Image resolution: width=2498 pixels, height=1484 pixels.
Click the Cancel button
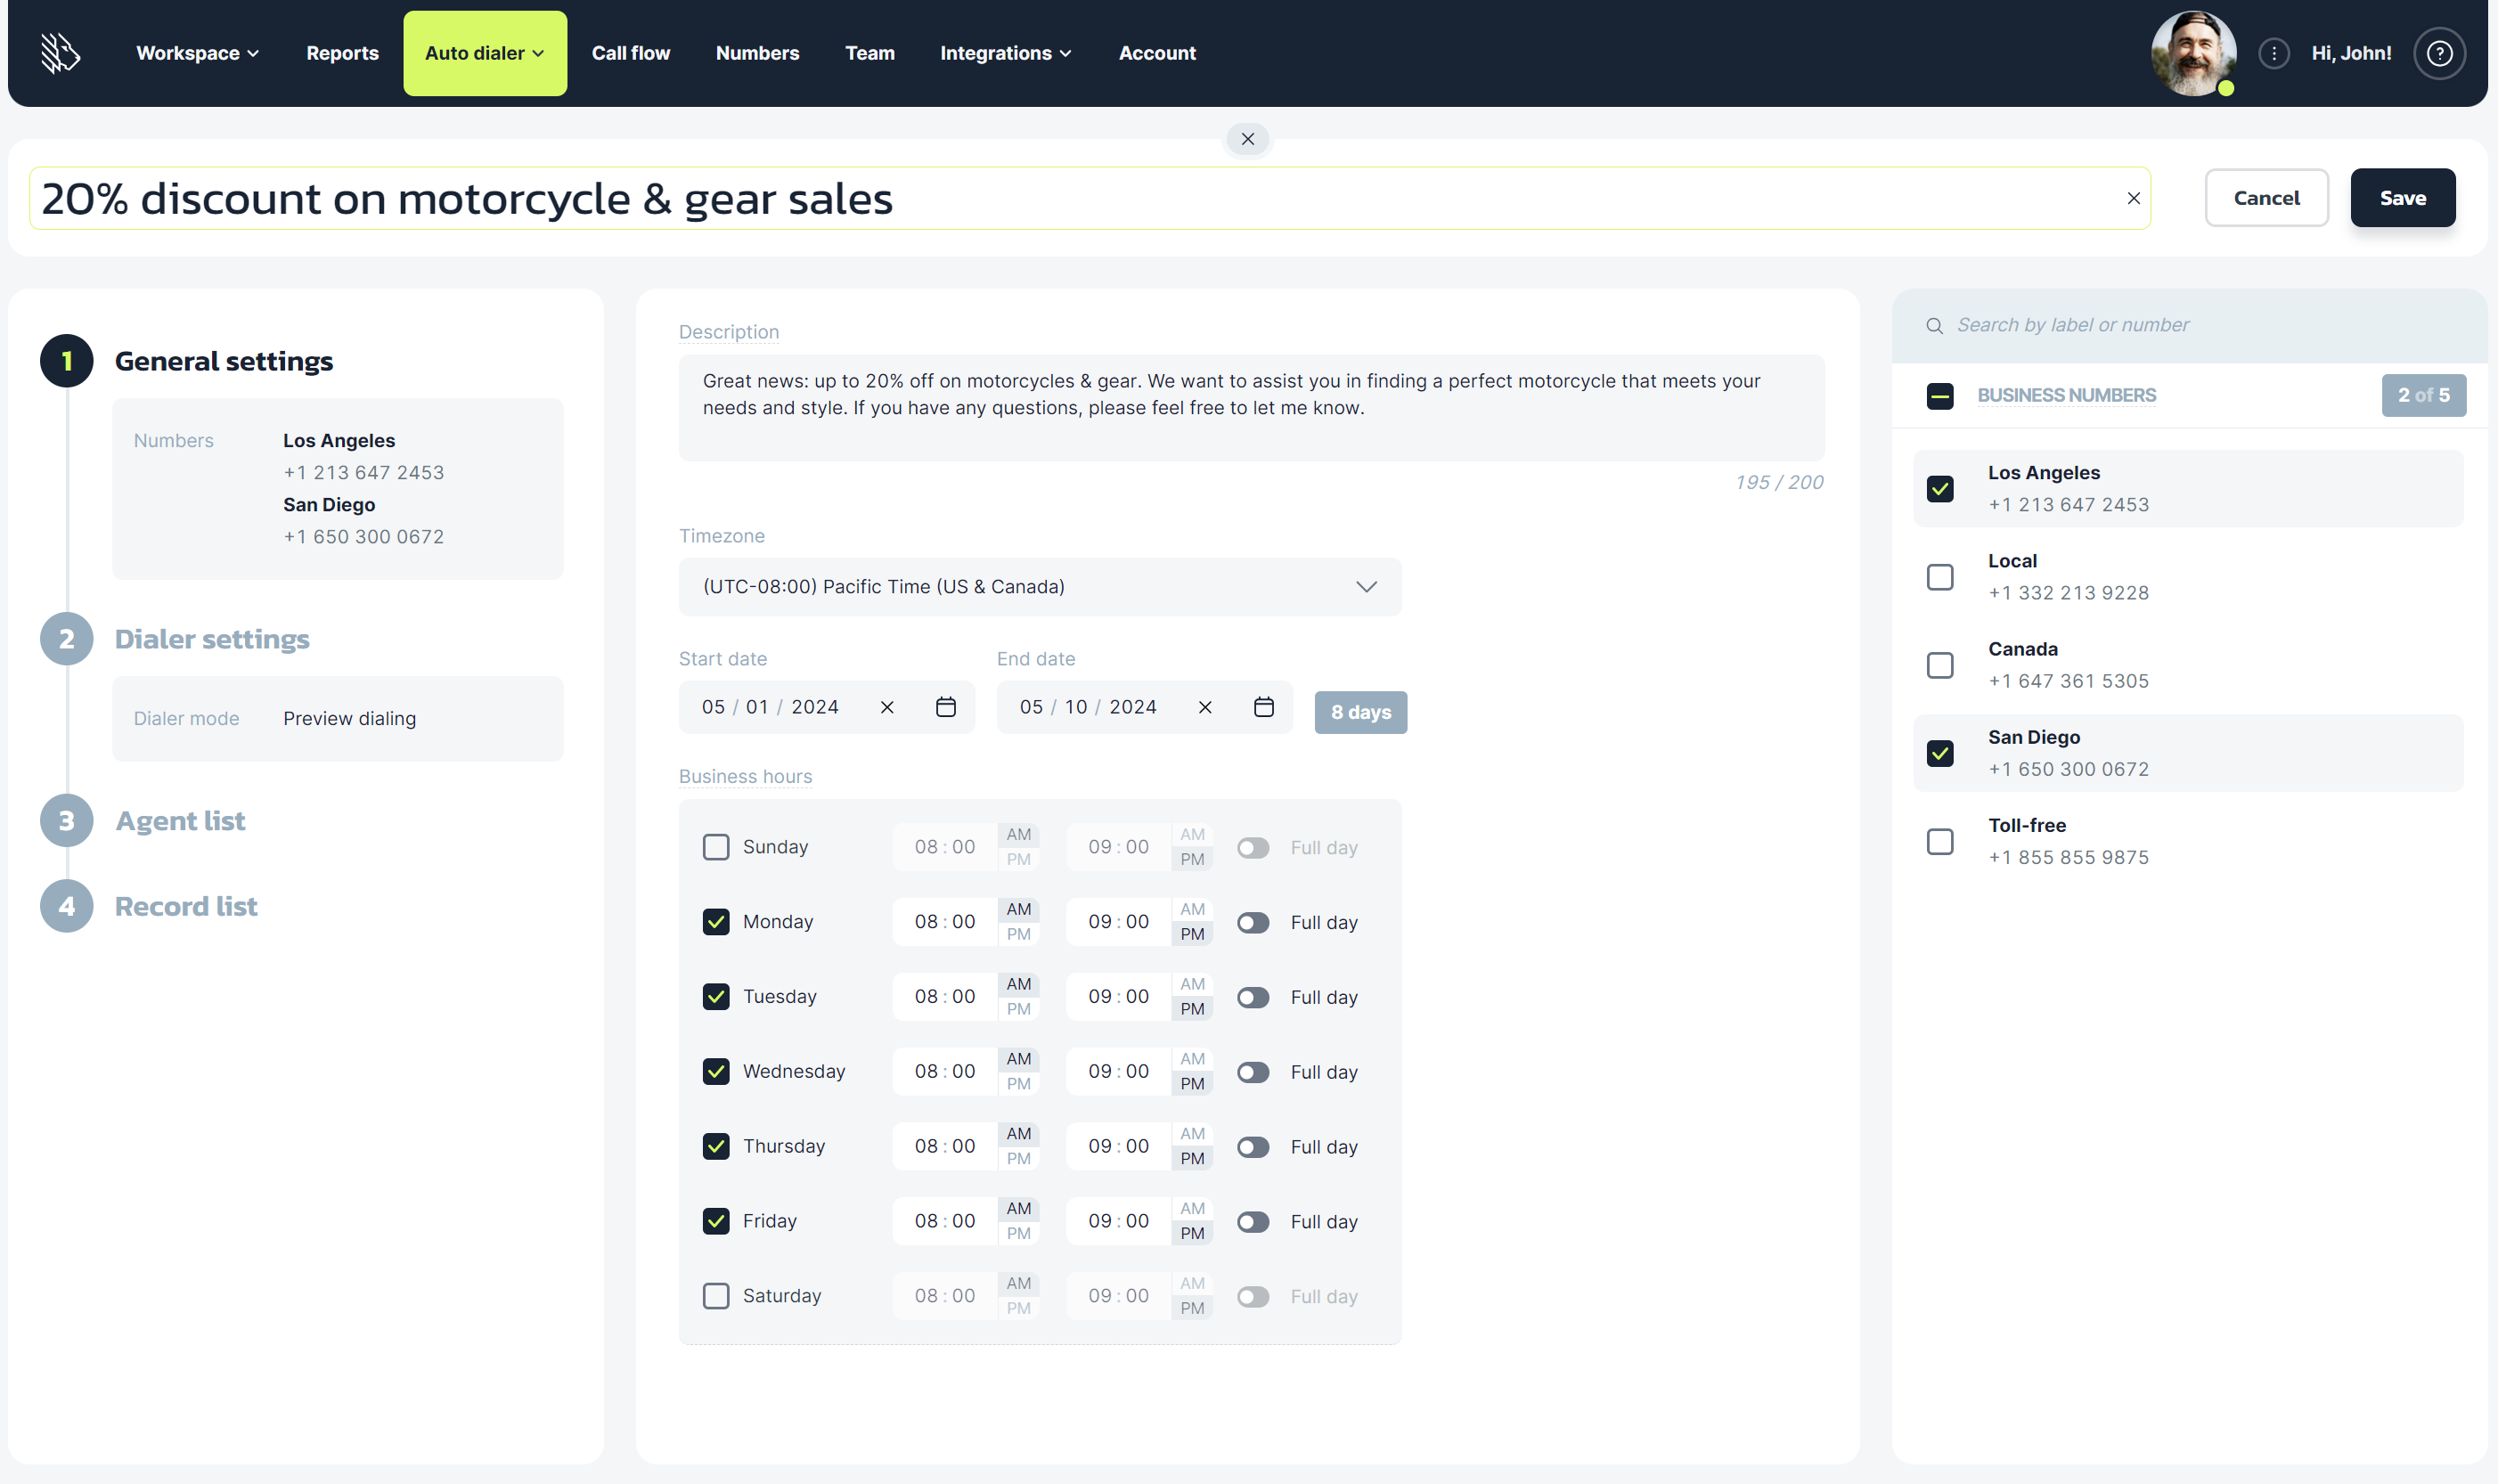tap(2265, 198)
